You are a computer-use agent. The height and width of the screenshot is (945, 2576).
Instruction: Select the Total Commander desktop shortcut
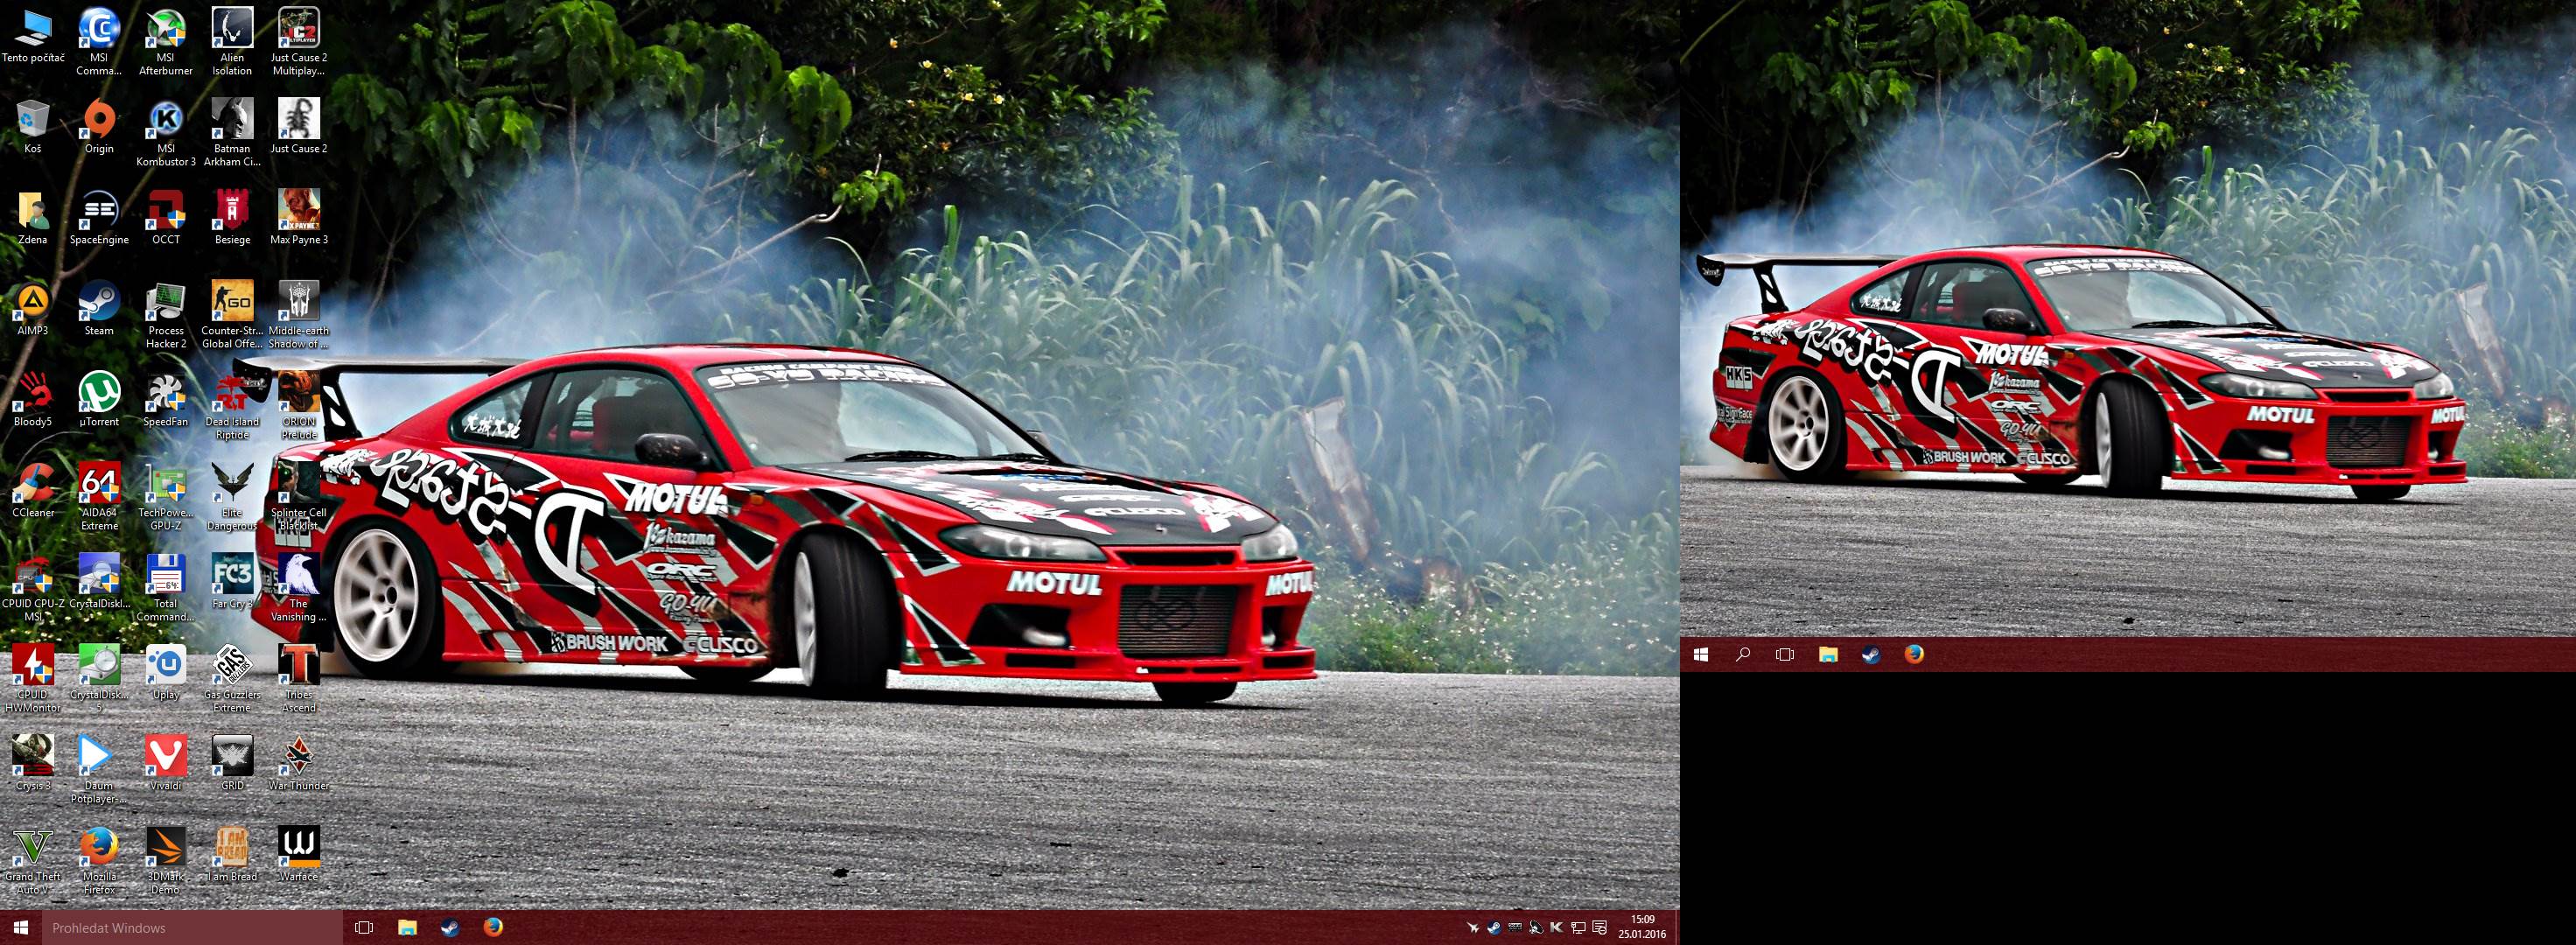(x=166, y=588)
